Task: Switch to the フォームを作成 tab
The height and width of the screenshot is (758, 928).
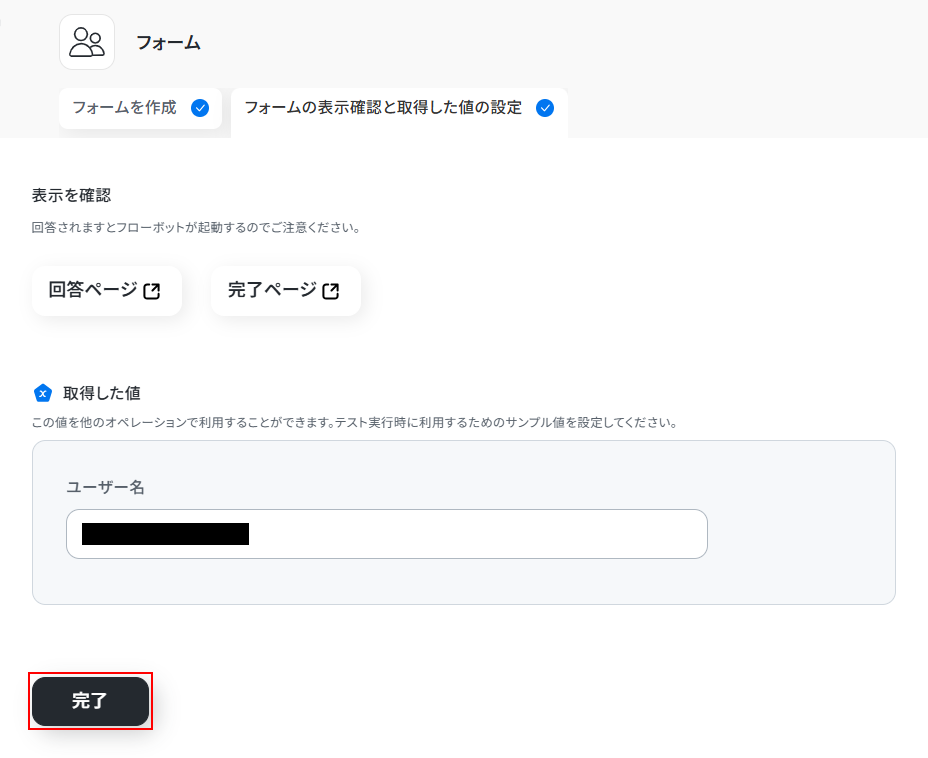Action: point(125,108)
